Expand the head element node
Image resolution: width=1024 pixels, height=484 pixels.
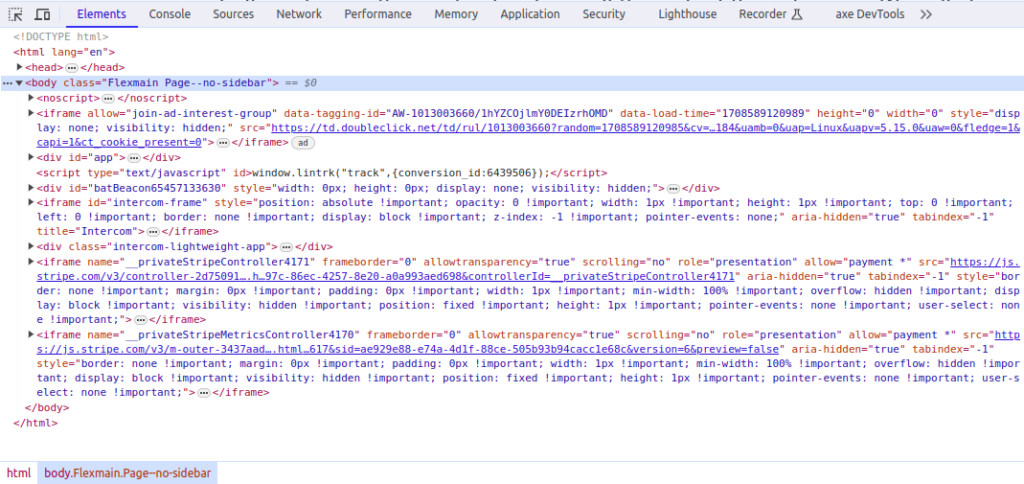click(20, 67)
